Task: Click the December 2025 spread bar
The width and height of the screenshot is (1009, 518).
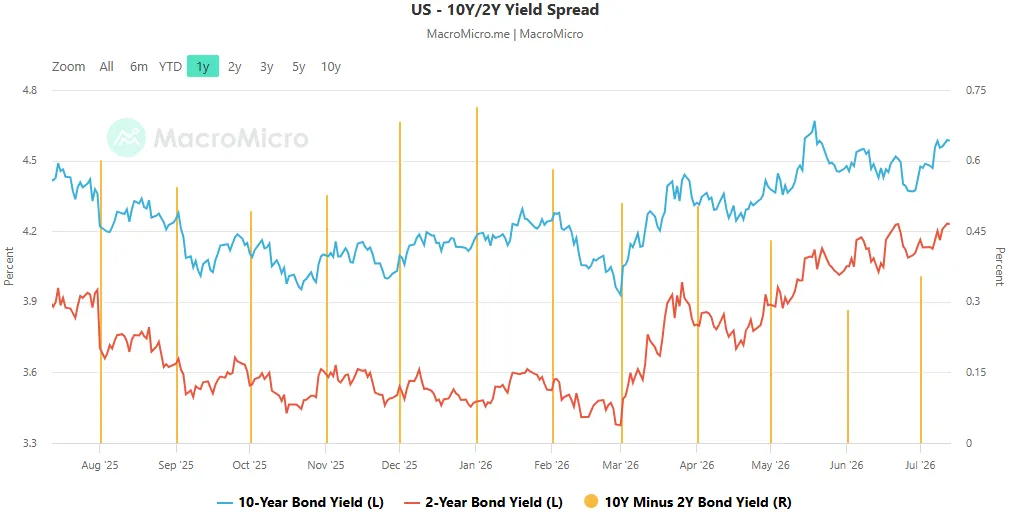Action: coord(400,282)
